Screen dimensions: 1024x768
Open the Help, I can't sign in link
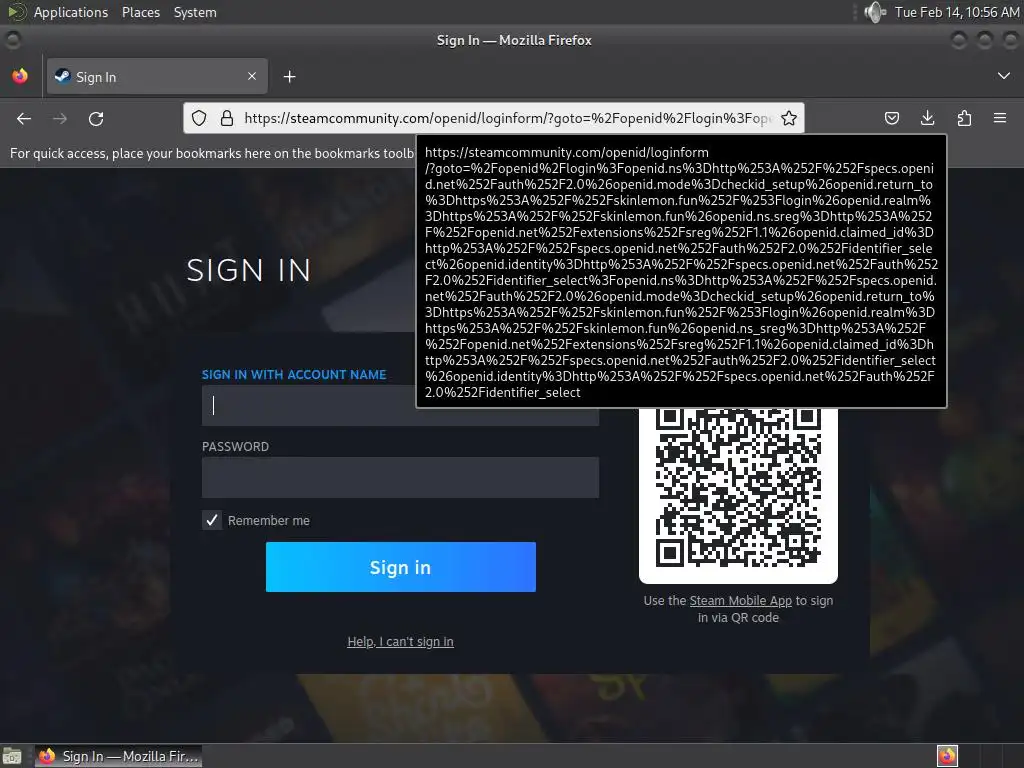(400, 642)
